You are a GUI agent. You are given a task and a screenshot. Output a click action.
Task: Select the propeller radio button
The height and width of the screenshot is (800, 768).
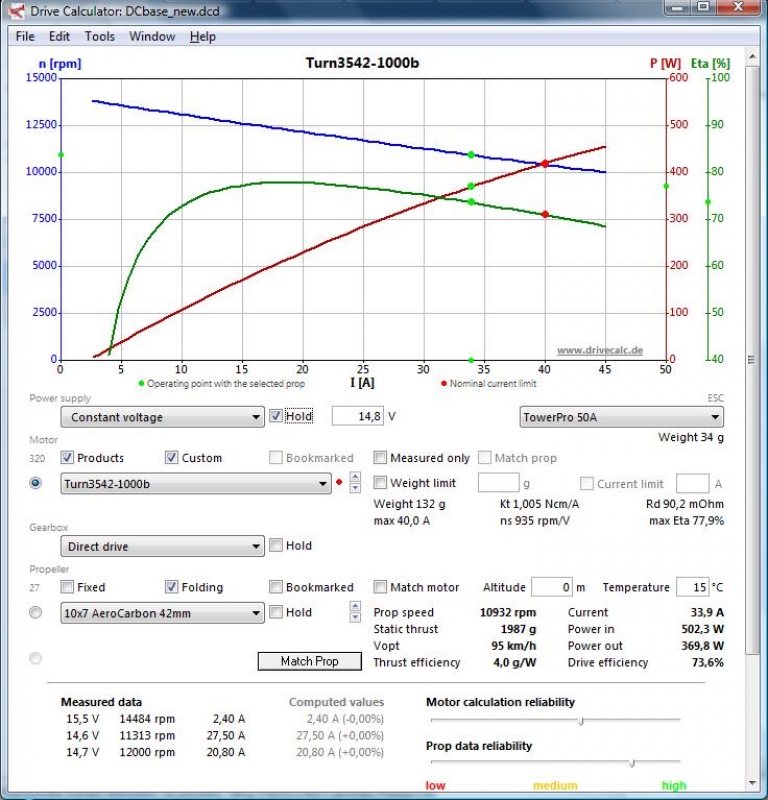(x=37, y=612)
